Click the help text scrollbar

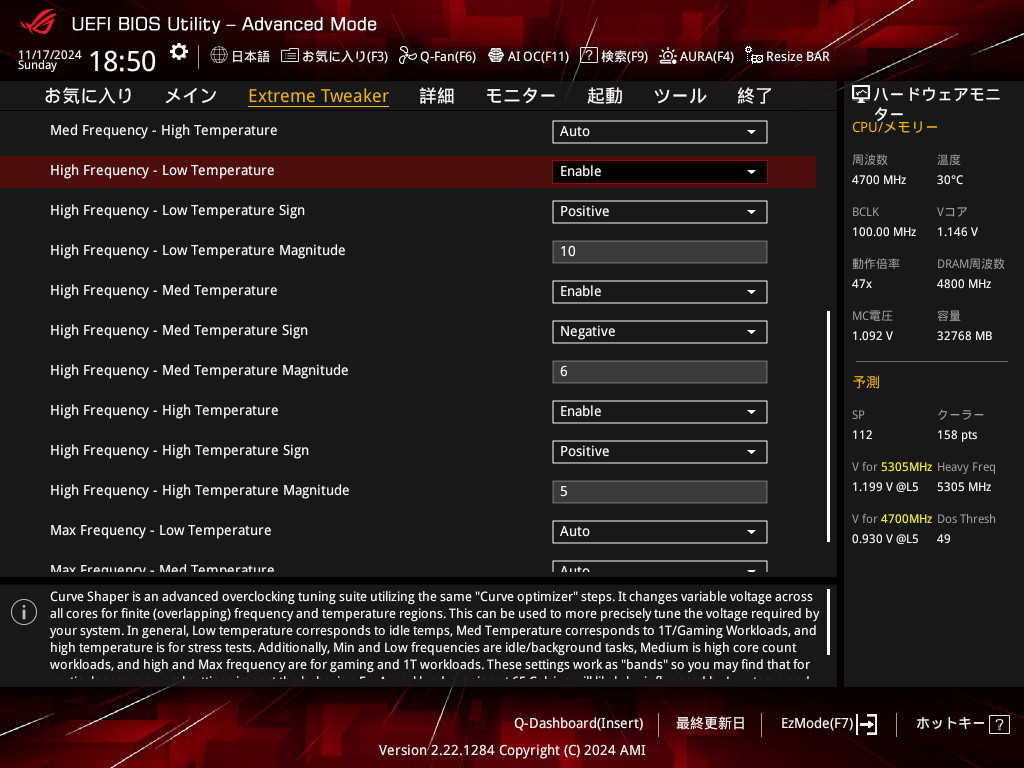tap(828, 622)
